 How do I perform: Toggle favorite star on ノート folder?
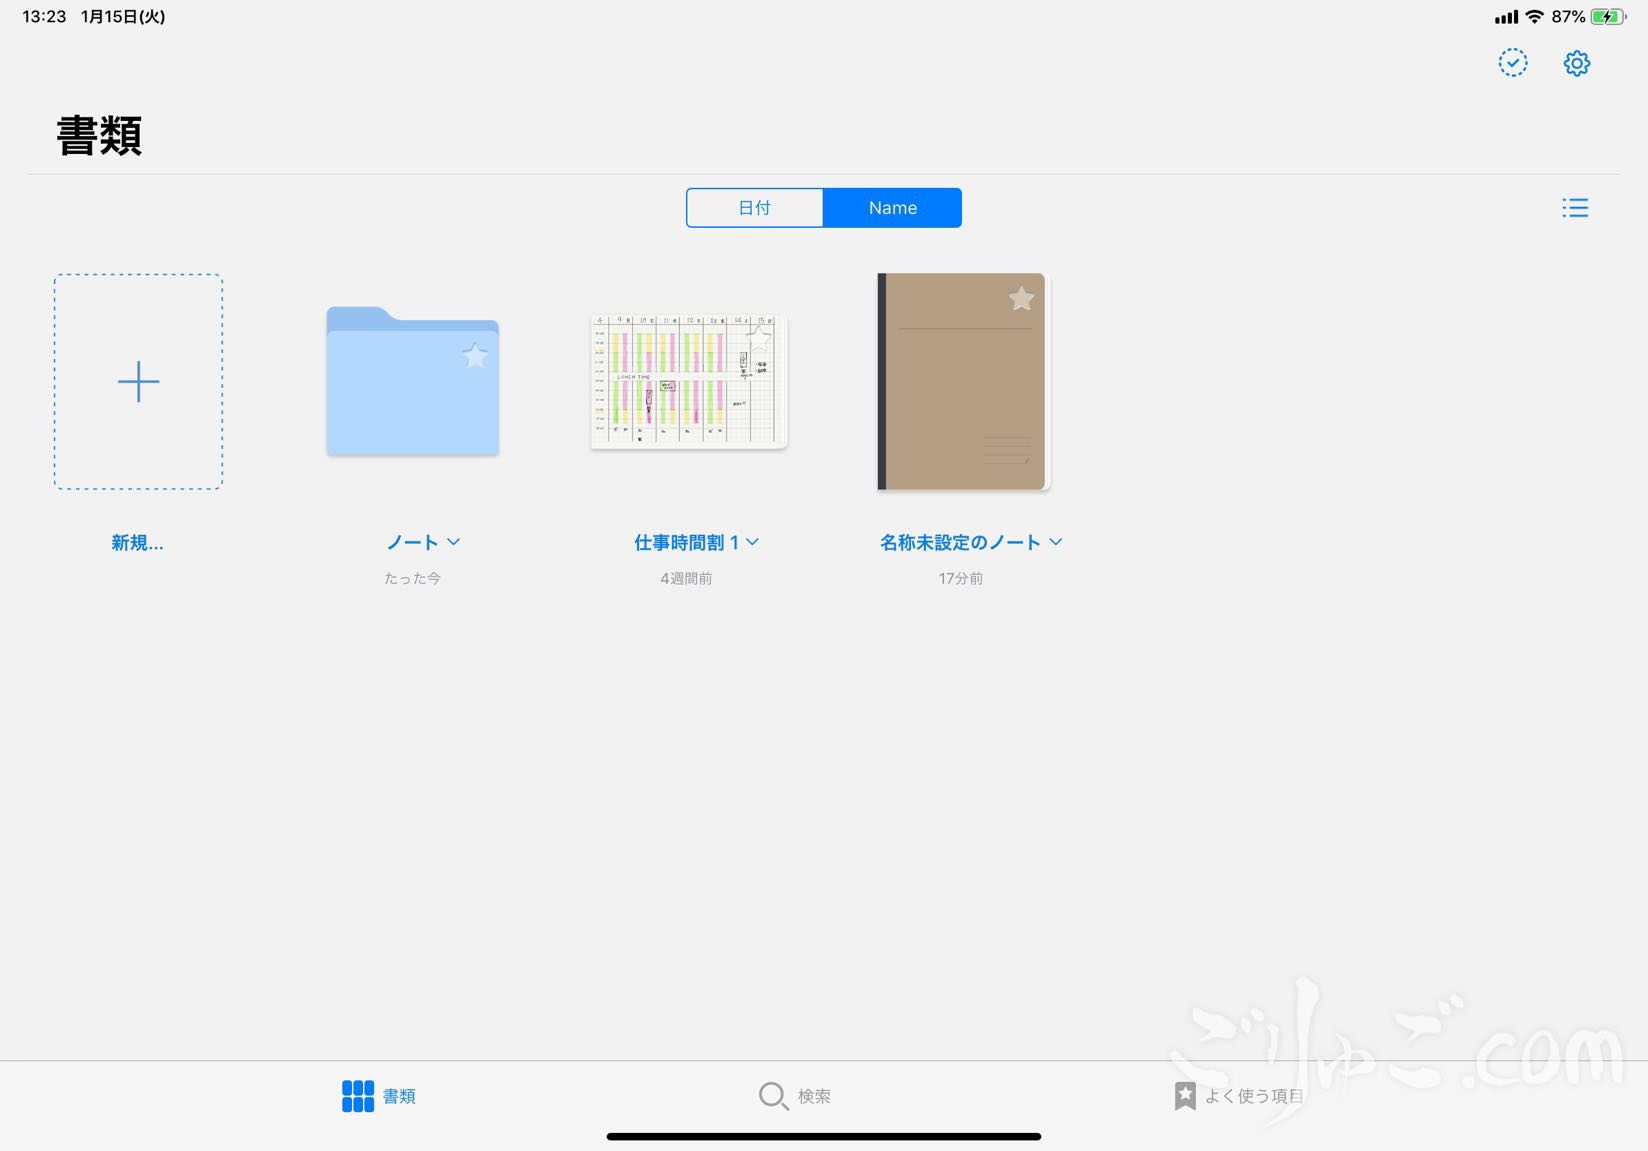coord(475,355)
